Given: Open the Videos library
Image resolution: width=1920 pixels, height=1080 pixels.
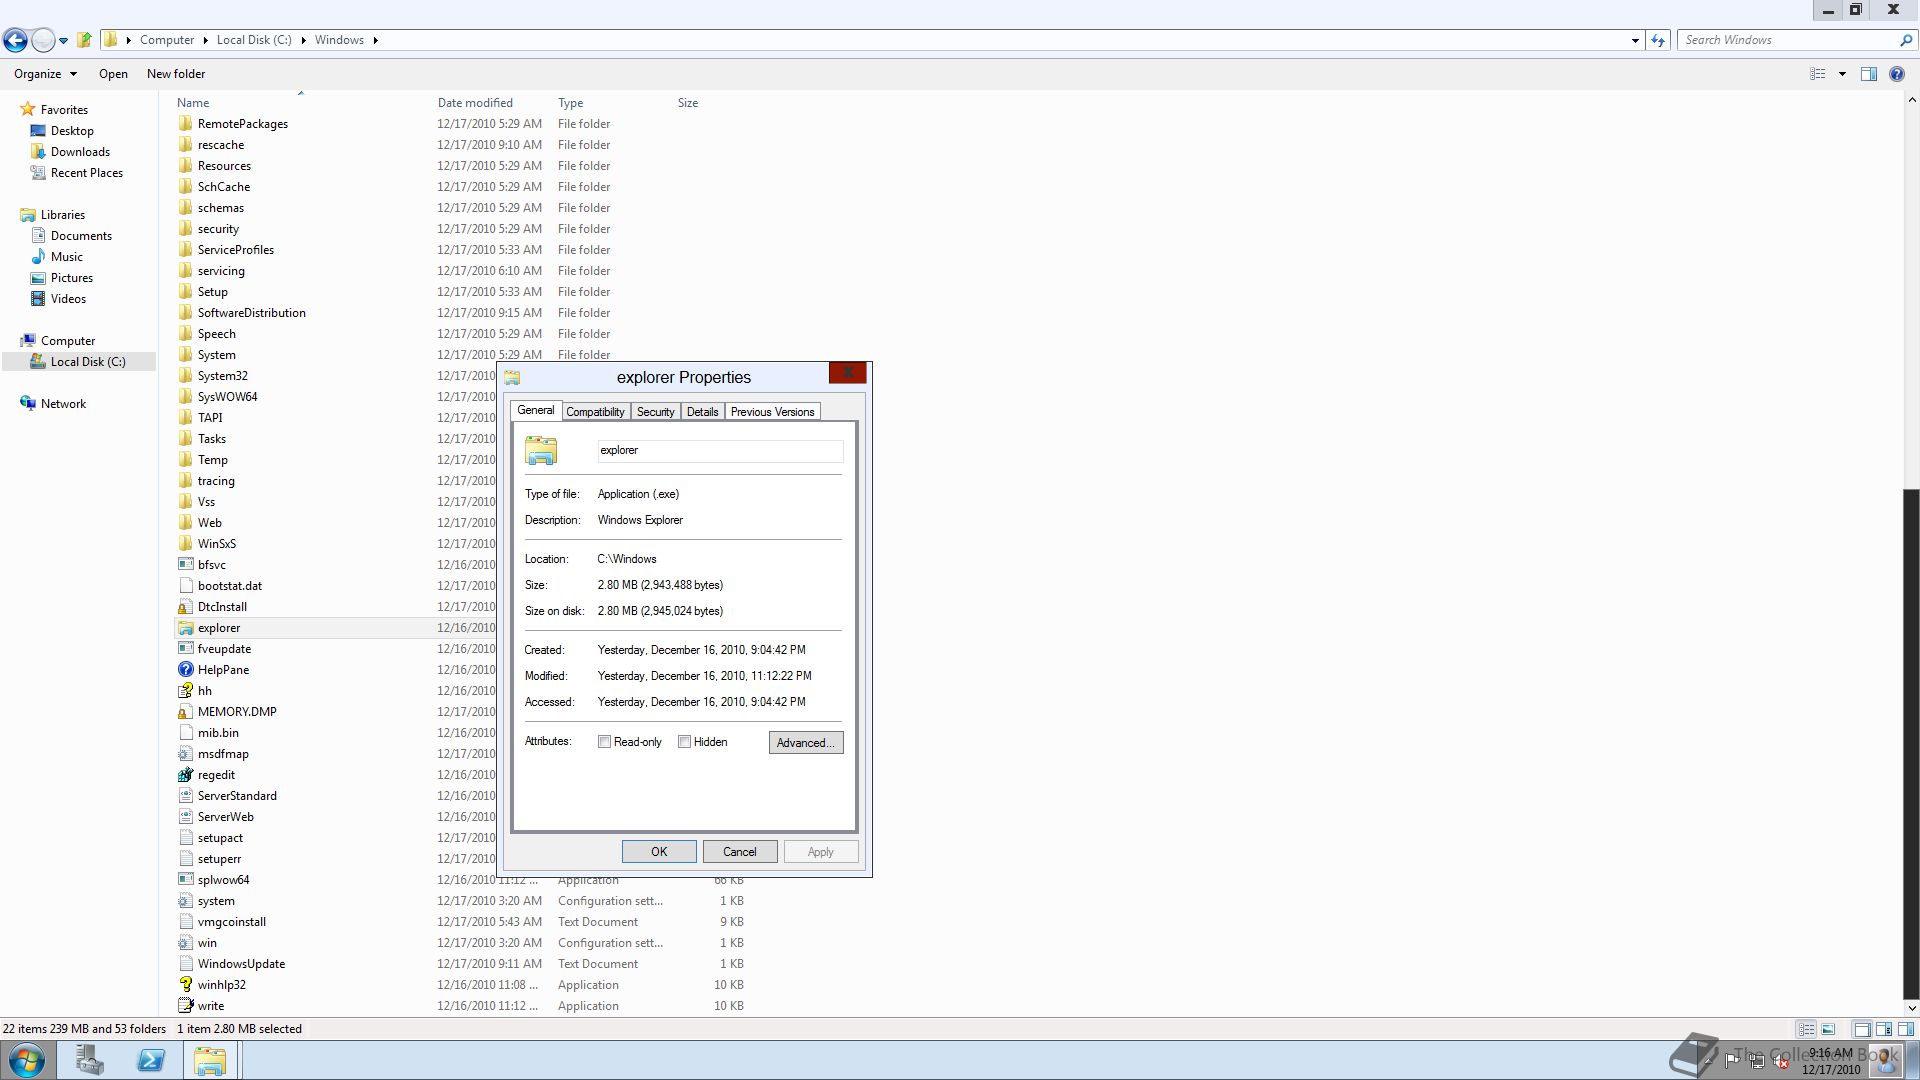Looking at the screenshot, I should [x=68, y=299].
